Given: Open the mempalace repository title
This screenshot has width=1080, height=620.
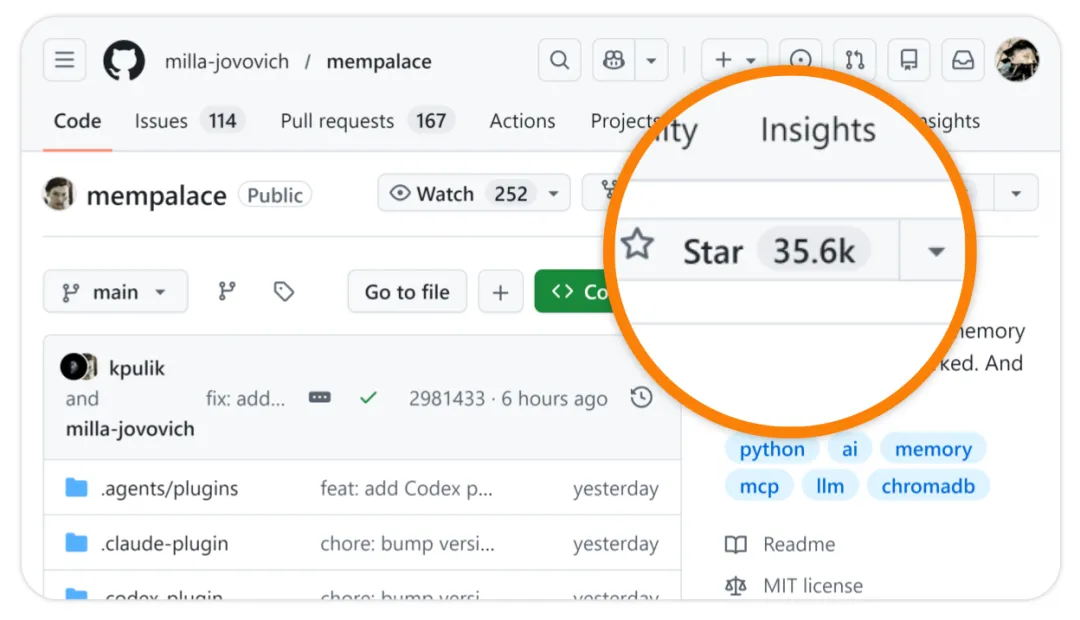Looking at the screenshot, I should (x=156, y=196).
